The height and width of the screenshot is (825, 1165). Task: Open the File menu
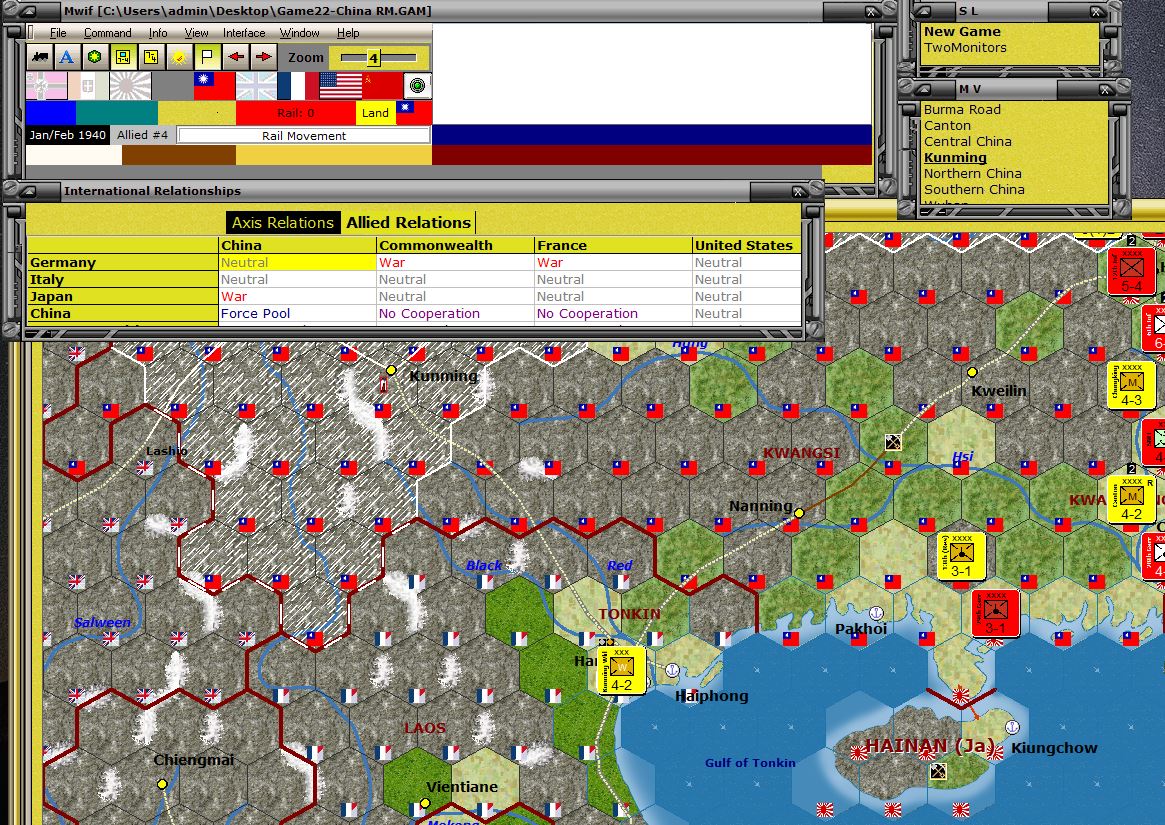point(58,33)
